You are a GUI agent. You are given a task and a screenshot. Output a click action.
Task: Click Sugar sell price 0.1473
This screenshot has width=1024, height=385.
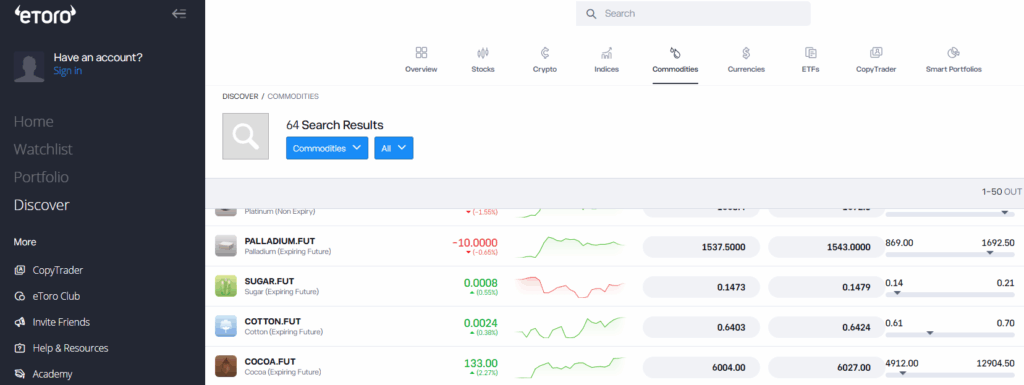[702, 287]
